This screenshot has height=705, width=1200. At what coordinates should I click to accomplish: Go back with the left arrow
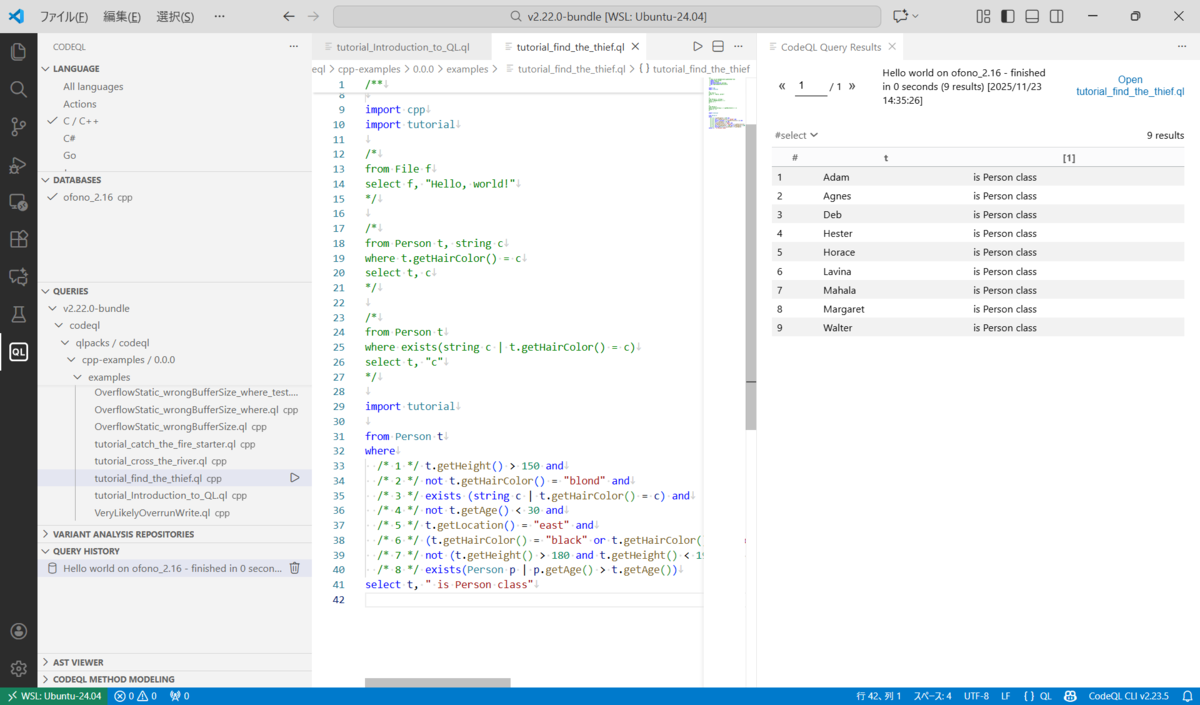[289, 16]
